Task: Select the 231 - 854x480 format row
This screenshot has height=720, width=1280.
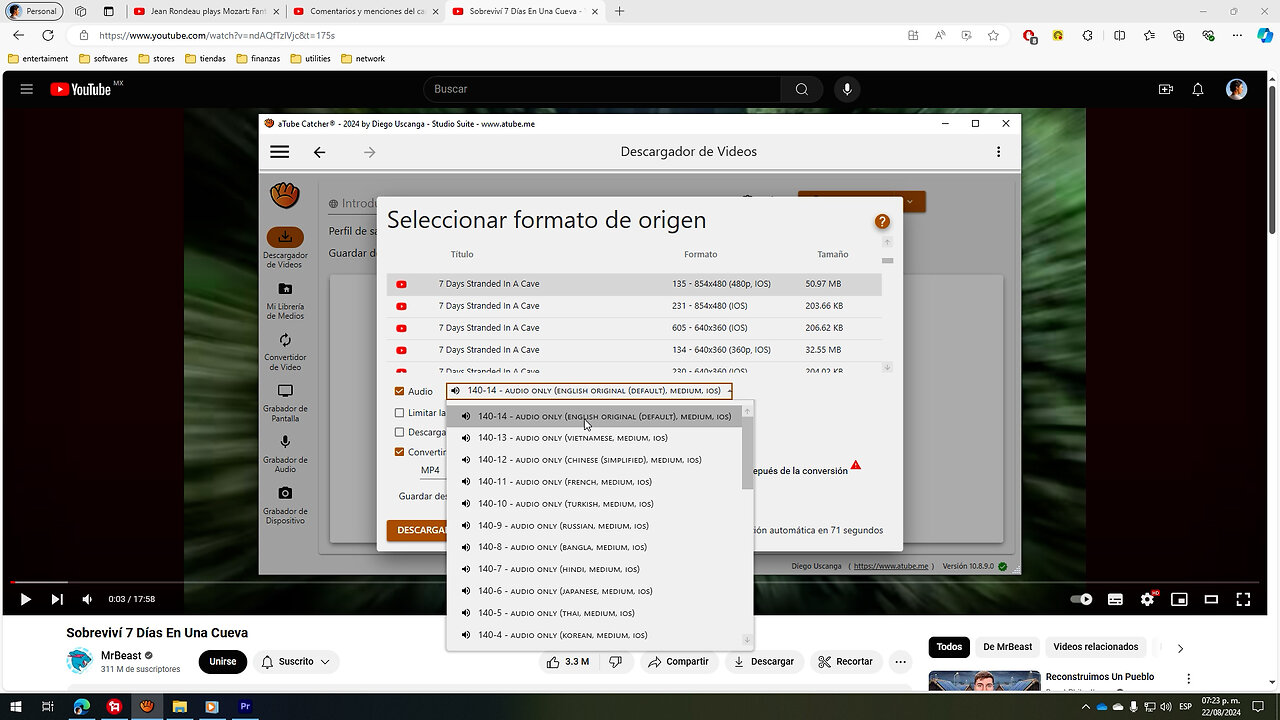Action: click(634, 306)
